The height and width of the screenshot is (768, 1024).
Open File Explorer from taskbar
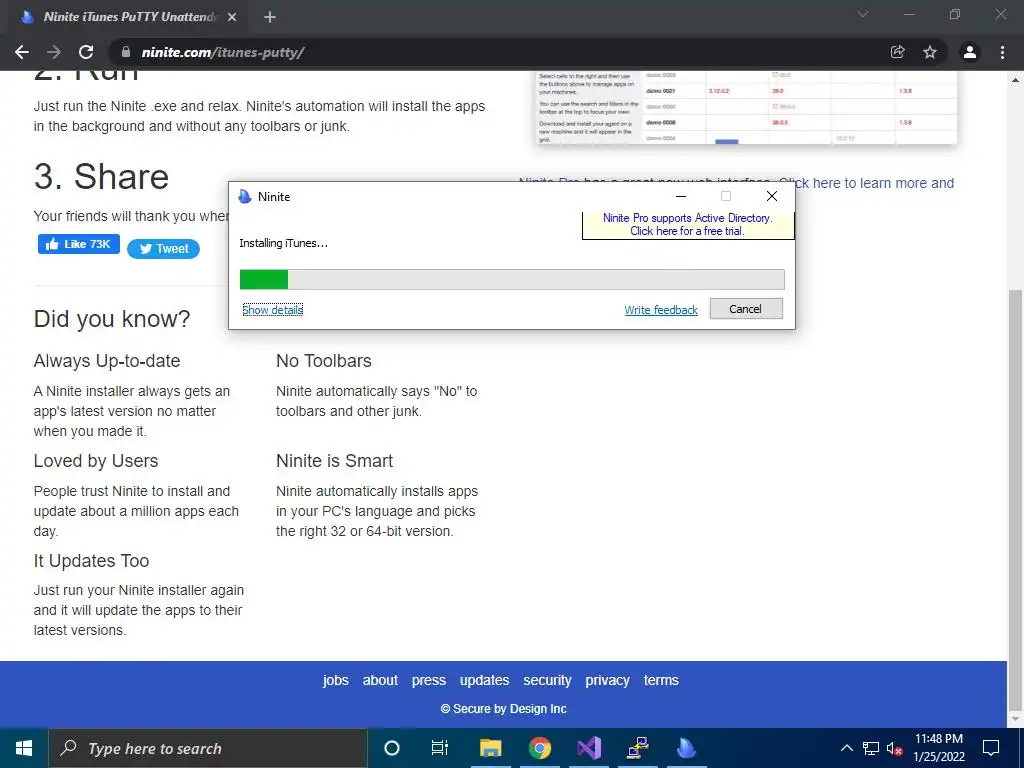point(490,748)
